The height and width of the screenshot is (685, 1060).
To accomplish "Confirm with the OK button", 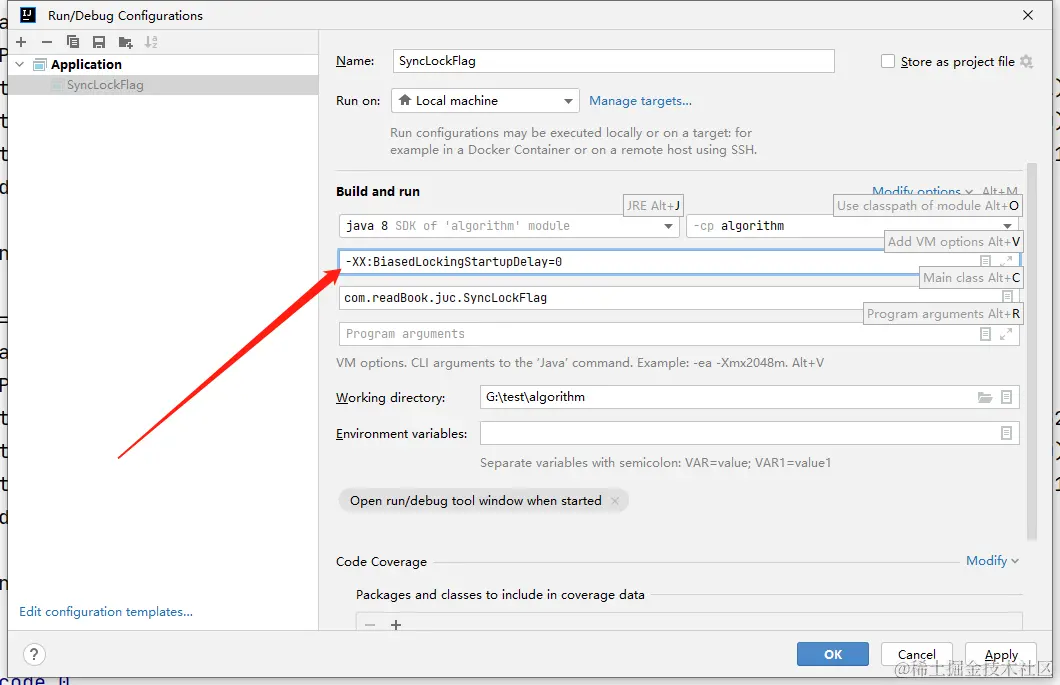I will (x=833, y=654).
